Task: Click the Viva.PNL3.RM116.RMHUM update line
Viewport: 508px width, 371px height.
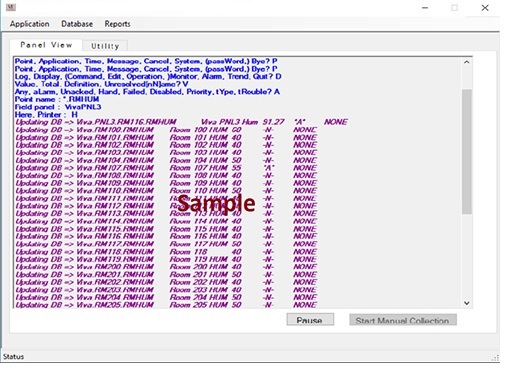Action: (x=181, y=122)
